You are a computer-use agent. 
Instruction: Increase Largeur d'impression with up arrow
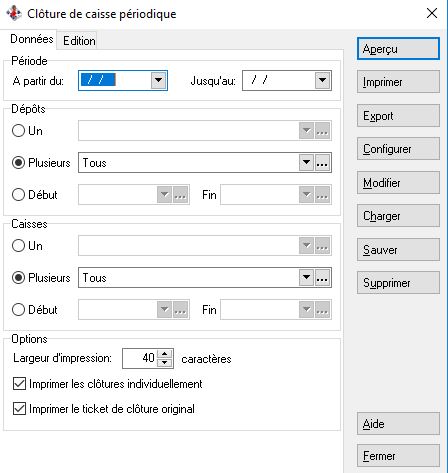[x=165, y=354]
